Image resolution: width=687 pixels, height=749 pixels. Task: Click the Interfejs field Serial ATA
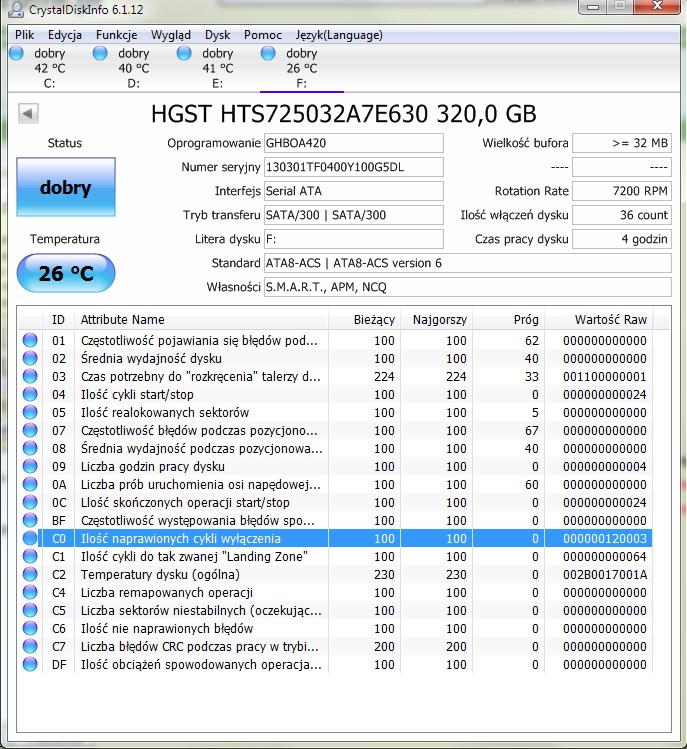click(354, 191)
